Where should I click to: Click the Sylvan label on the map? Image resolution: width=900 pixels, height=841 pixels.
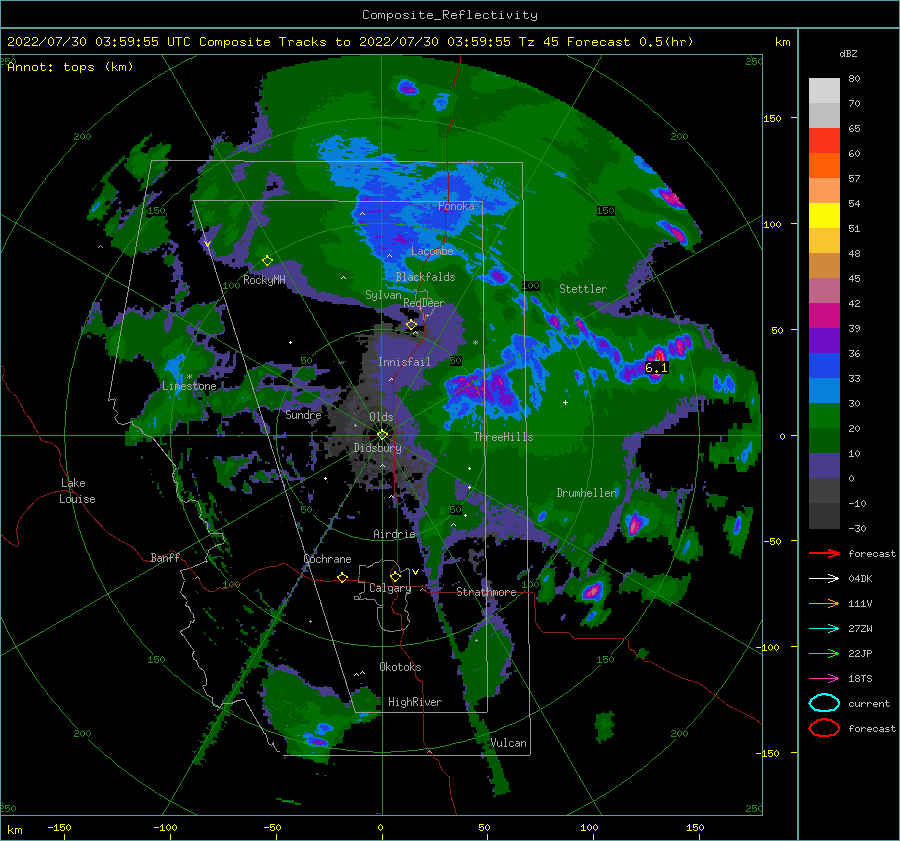383,295
